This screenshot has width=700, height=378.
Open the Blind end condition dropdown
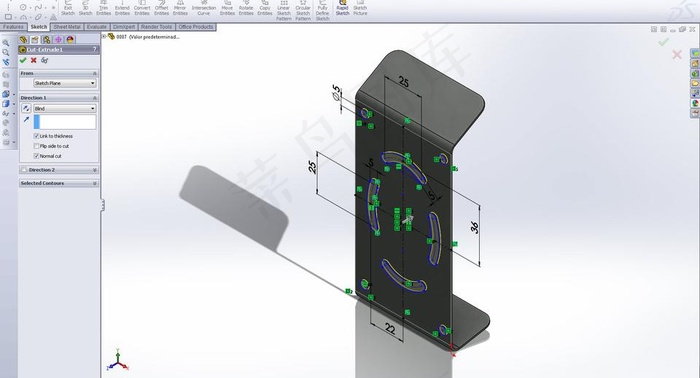[65, 108]
